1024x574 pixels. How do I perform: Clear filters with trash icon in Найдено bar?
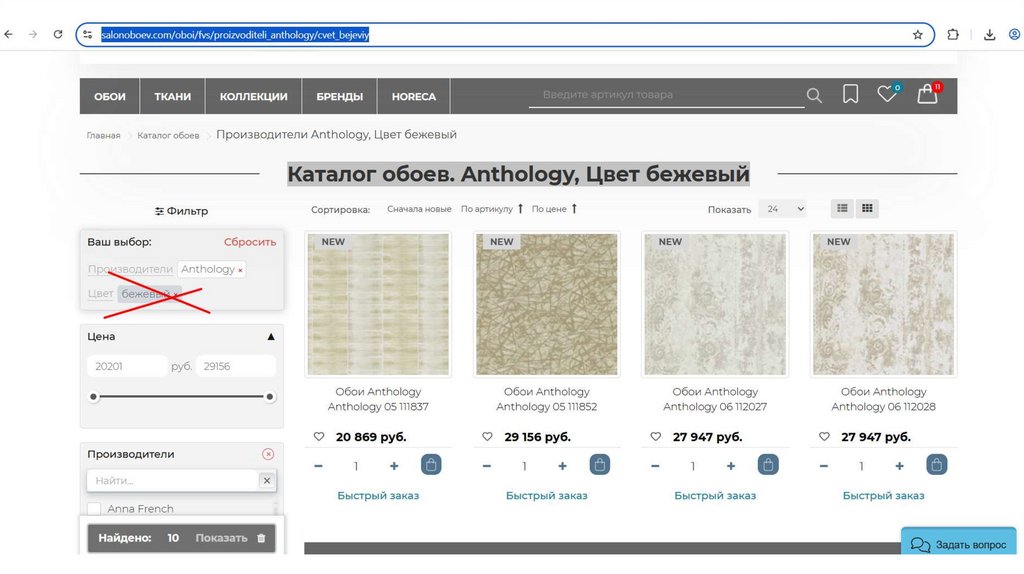pos(261,538)
